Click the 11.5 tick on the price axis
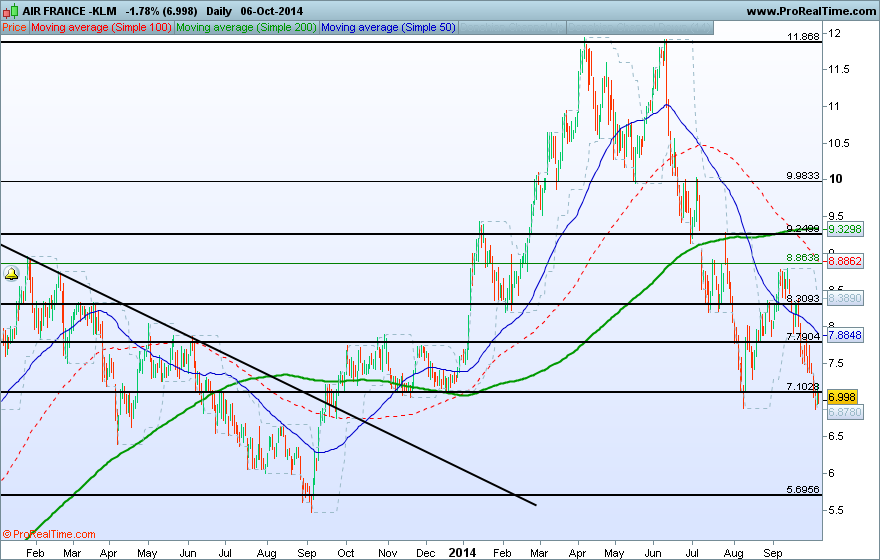Image resolution: width=880 pixels, height=560 pixels. [x=838, y=70]
